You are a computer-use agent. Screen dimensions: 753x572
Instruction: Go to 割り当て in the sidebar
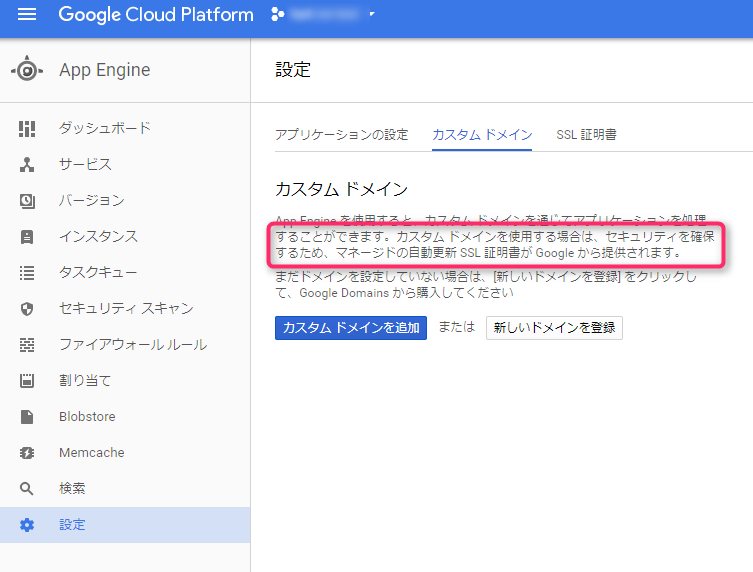(x=125, y=381)
